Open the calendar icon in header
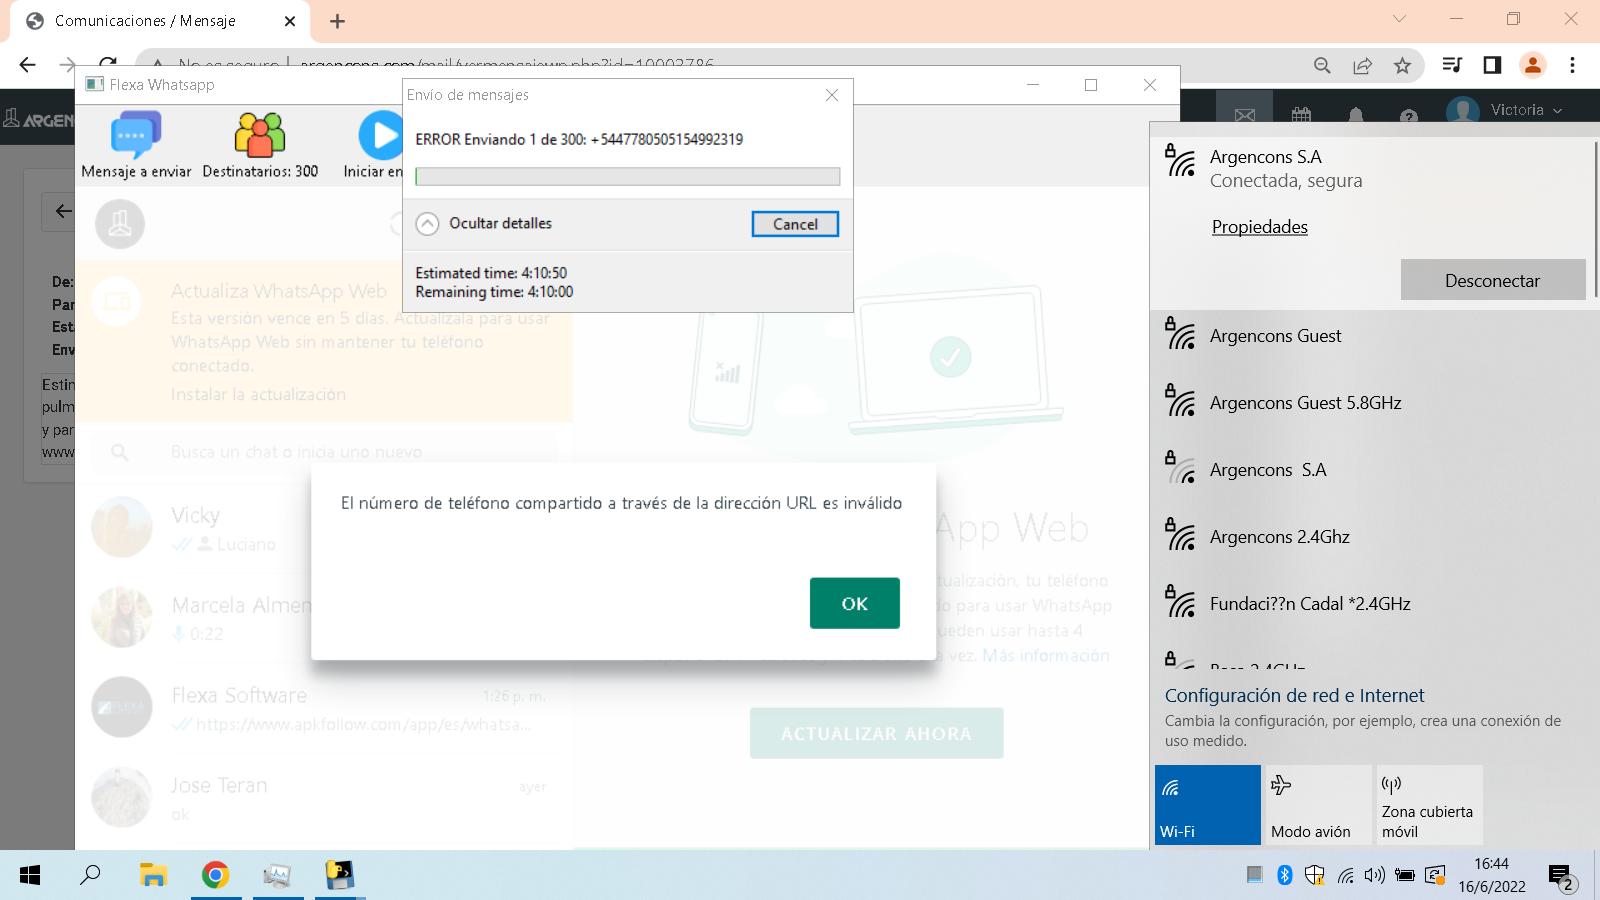Image resolution: width=1600 pixels, height=900 pixels. click(1301, 115)
